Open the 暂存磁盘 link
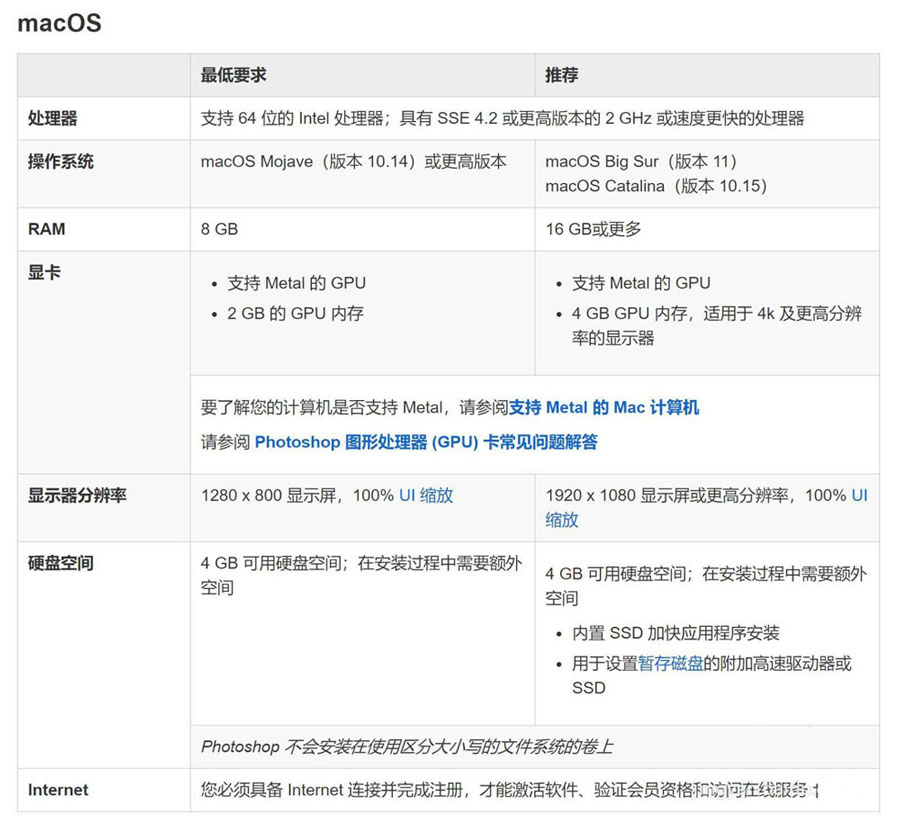Viewport: 900px width, 819px height. [670, 663]
